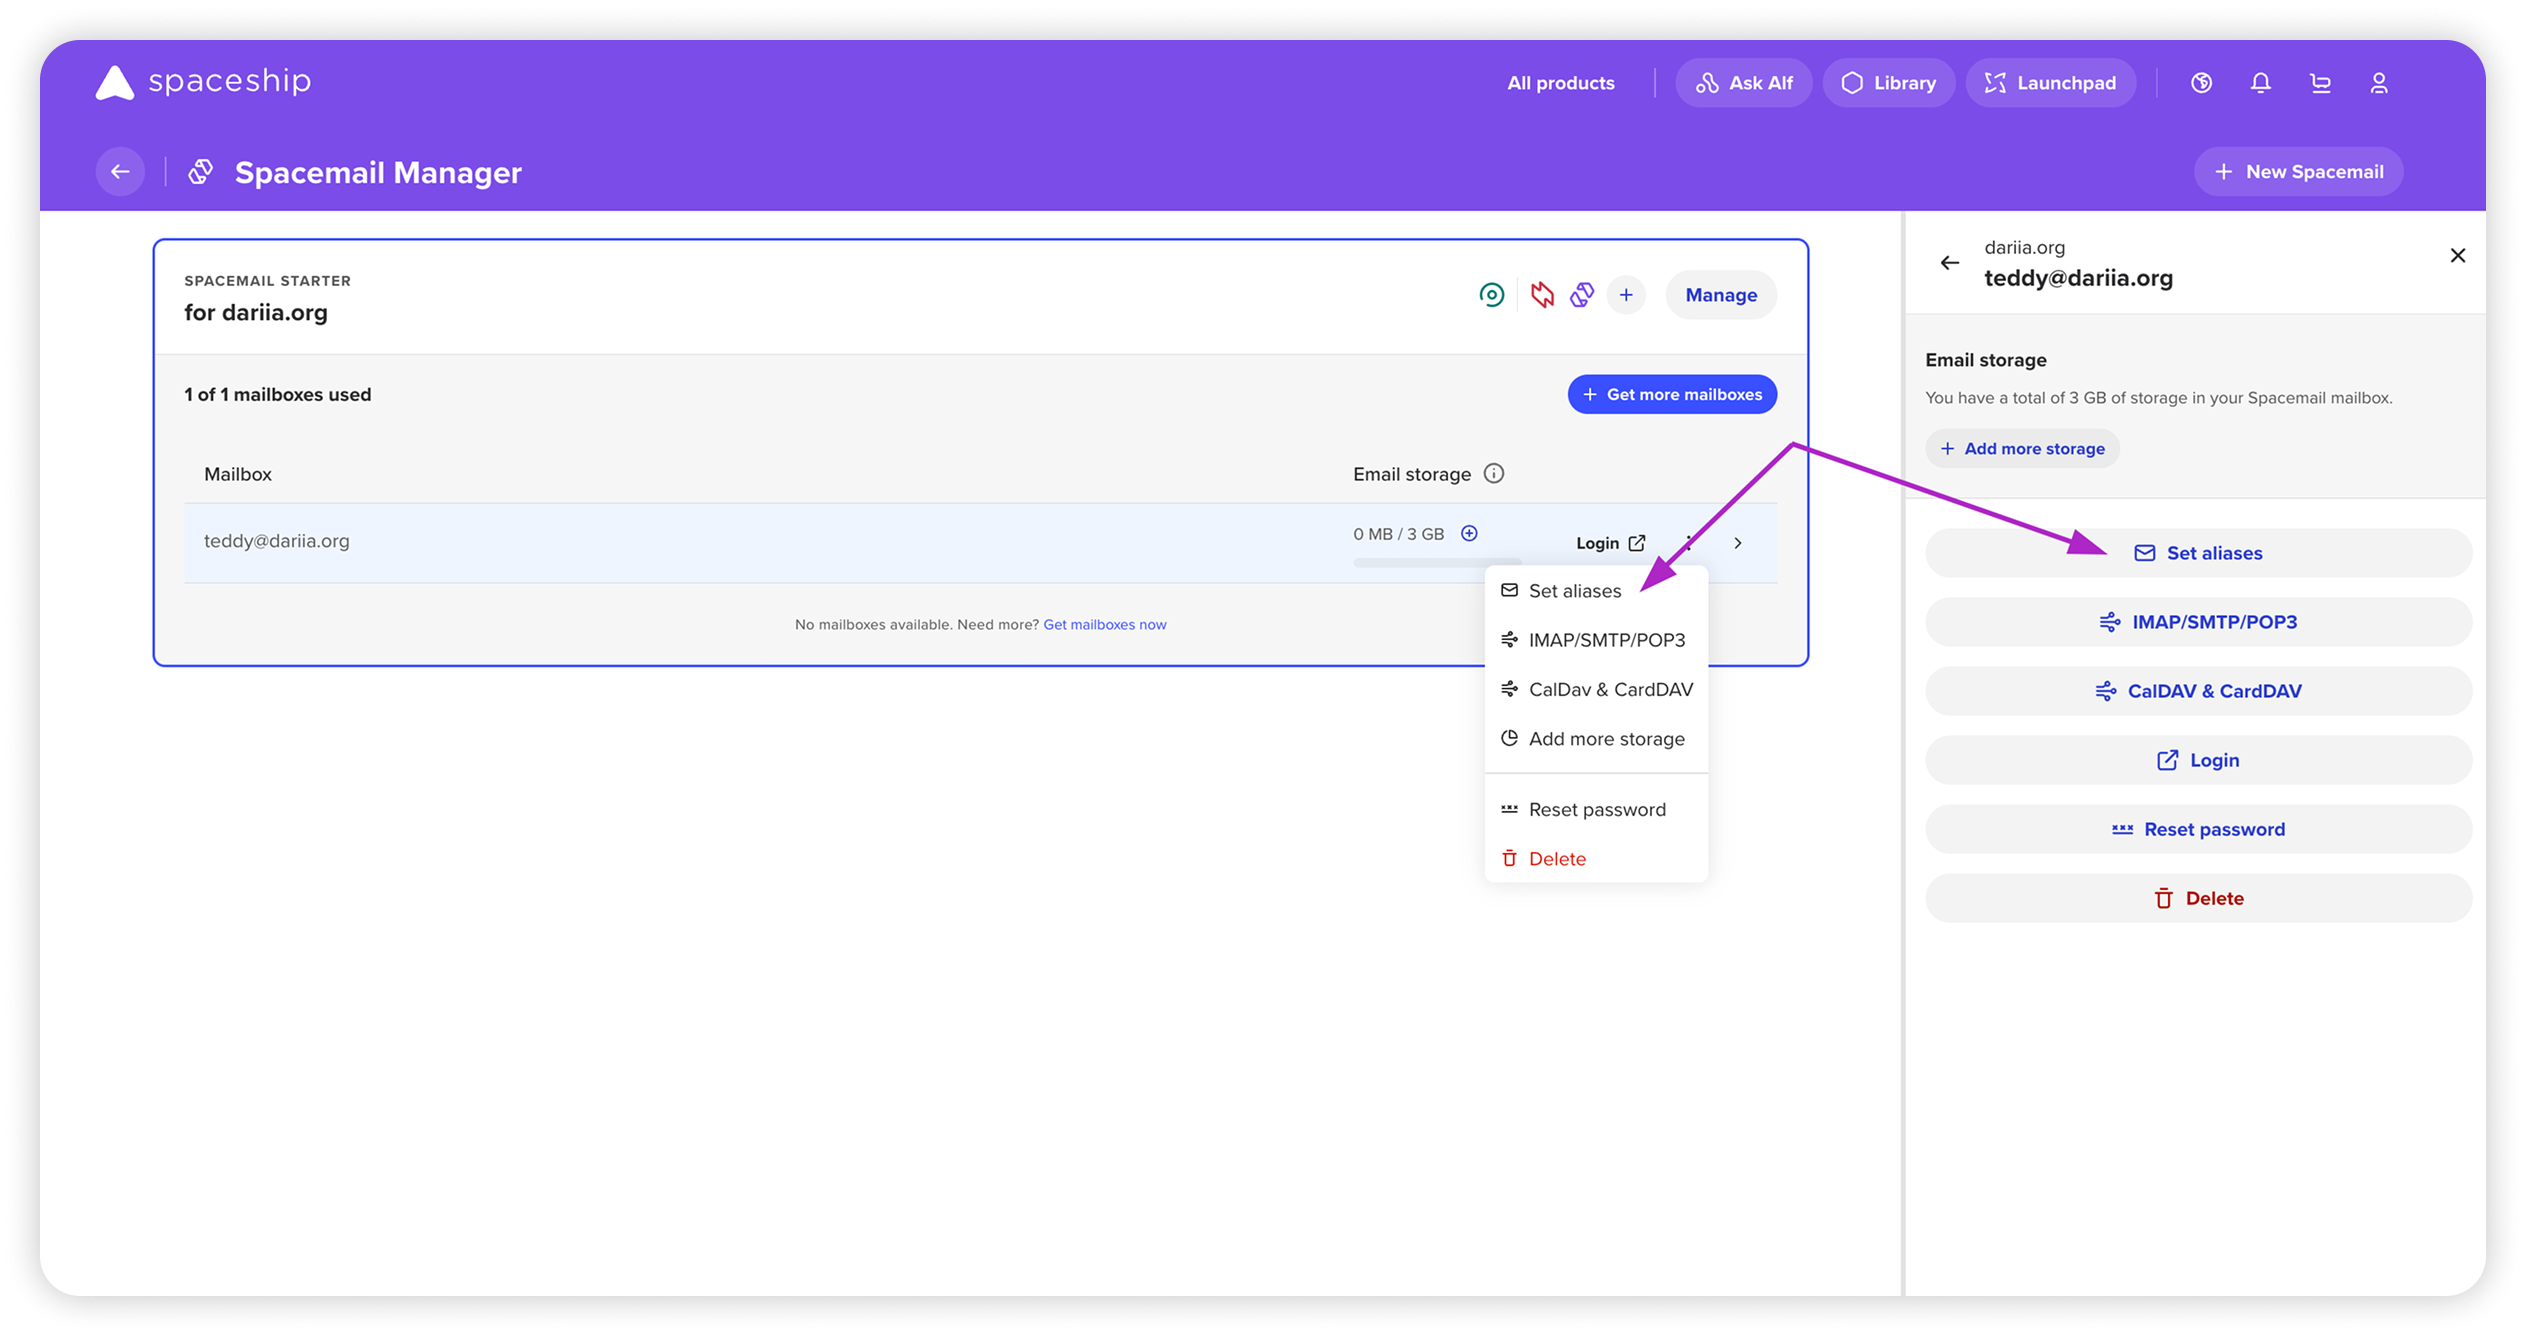This screenshot has width=2526, height=1336.
Task: Choose IMAP/SMTP/POP3 in dropdown menu
Action: coord(1596,640)
